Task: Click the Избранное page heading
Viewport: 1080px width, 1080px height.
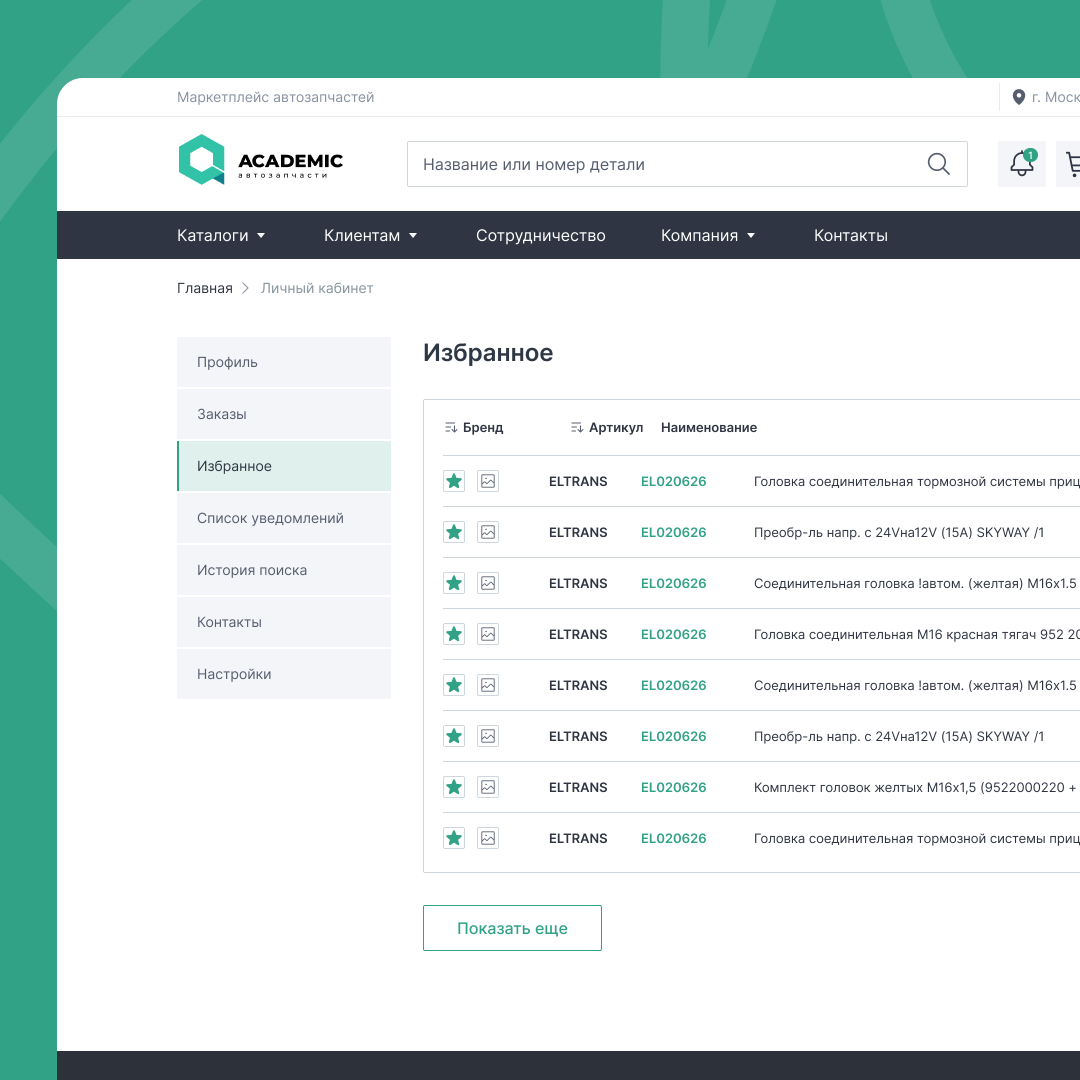Action: coord(488,353)
